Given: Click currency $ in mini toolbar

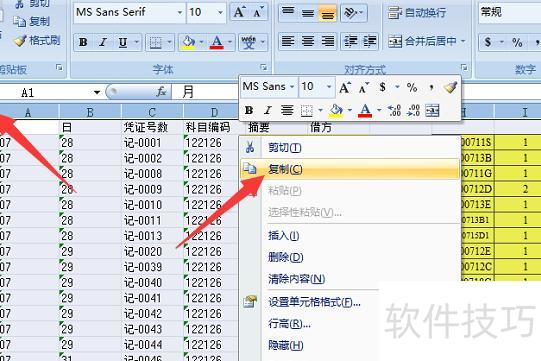Looking at the screenshot, I should (382, 87).
